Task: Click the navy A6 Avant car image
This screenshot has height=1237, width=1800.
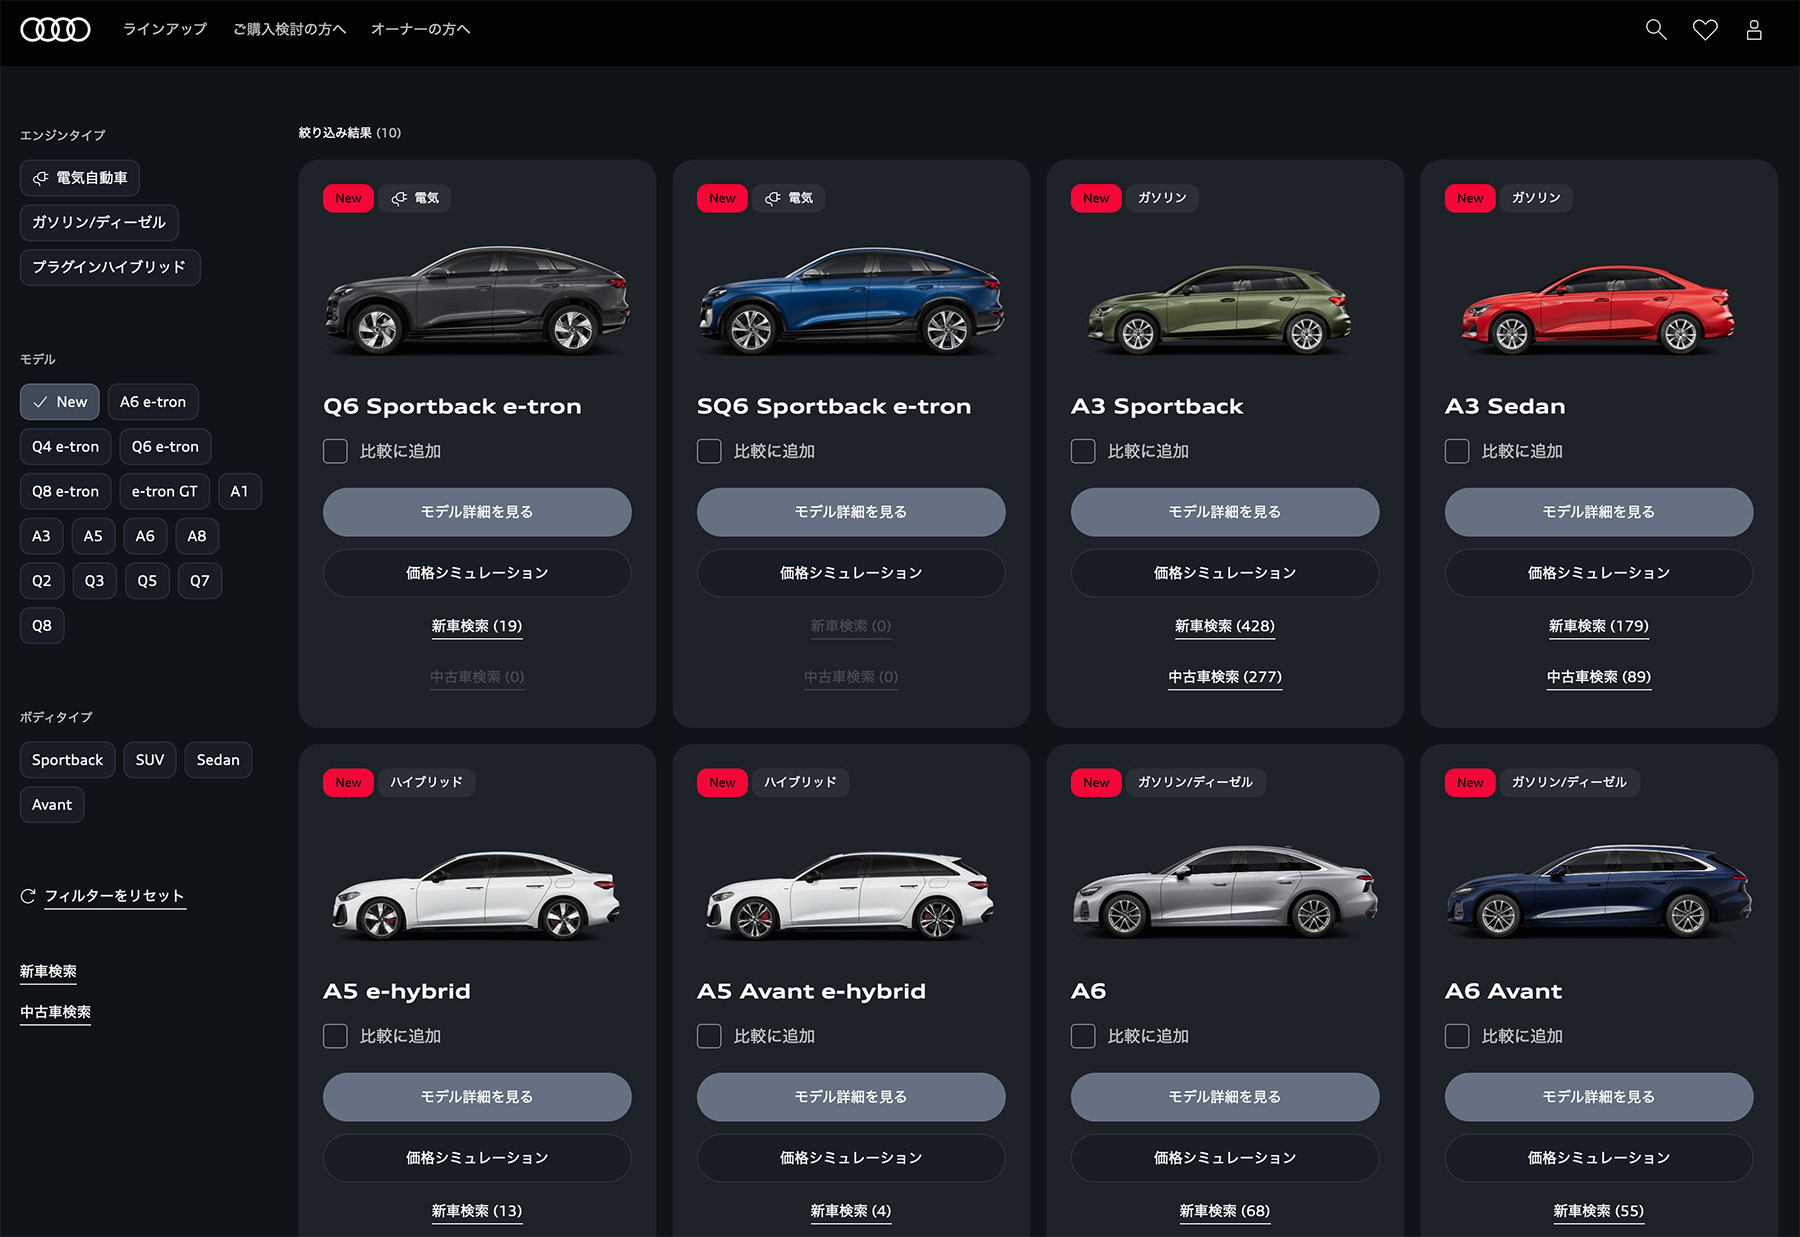Action: click(1599, 890)
